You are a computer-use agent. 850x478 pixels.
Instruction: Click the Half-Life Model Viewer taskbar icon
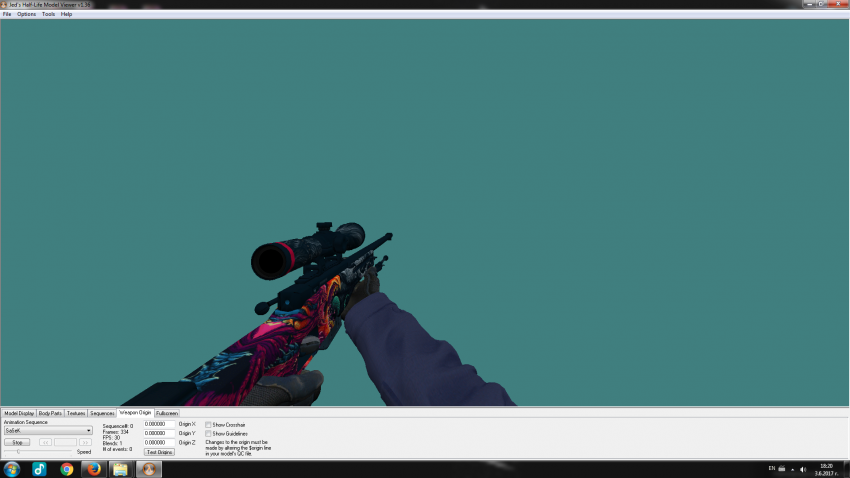(148, 468)
